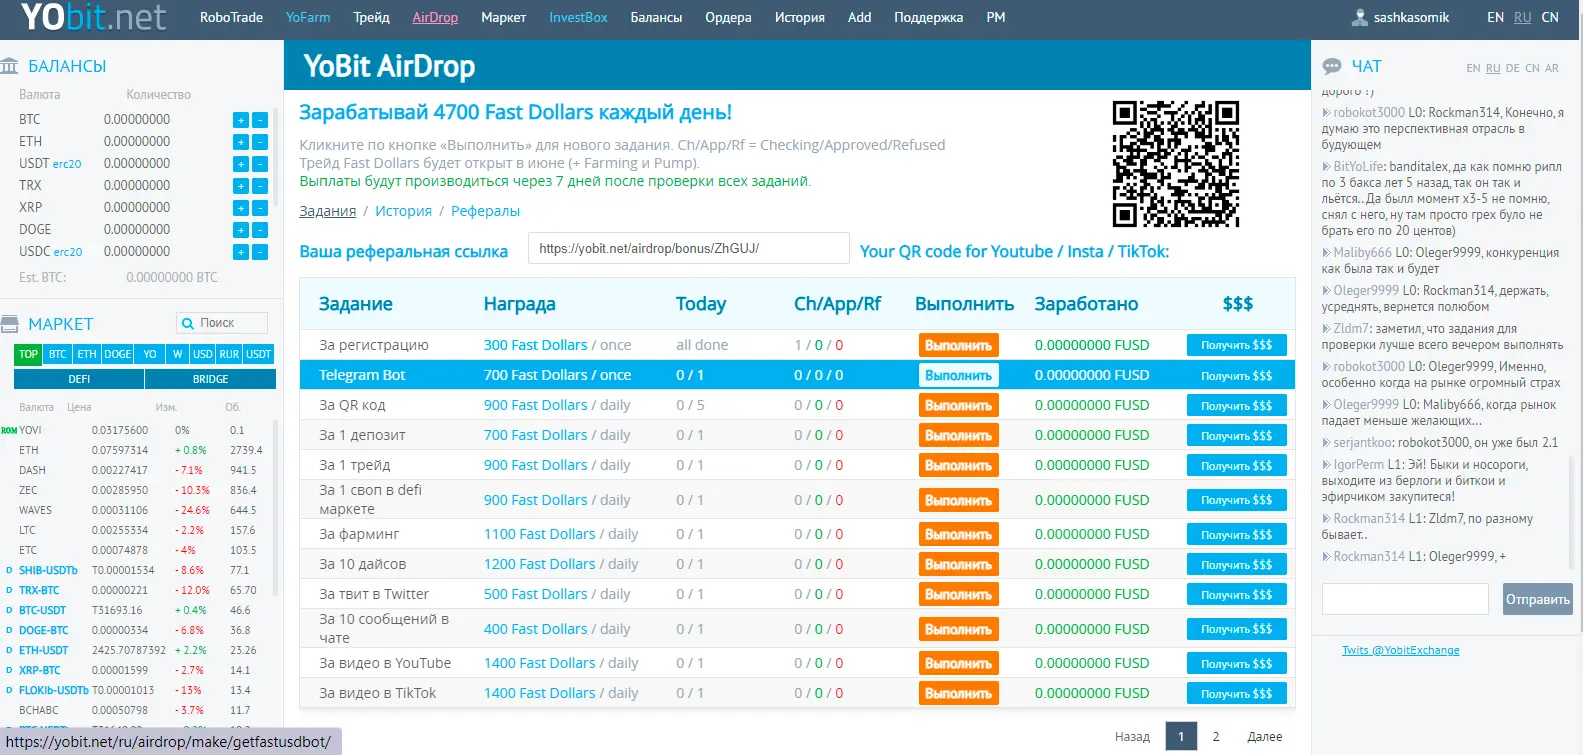Click Получить $$$ for За 10 дайсов
Screen dimensions: 1583x755
1237,564
